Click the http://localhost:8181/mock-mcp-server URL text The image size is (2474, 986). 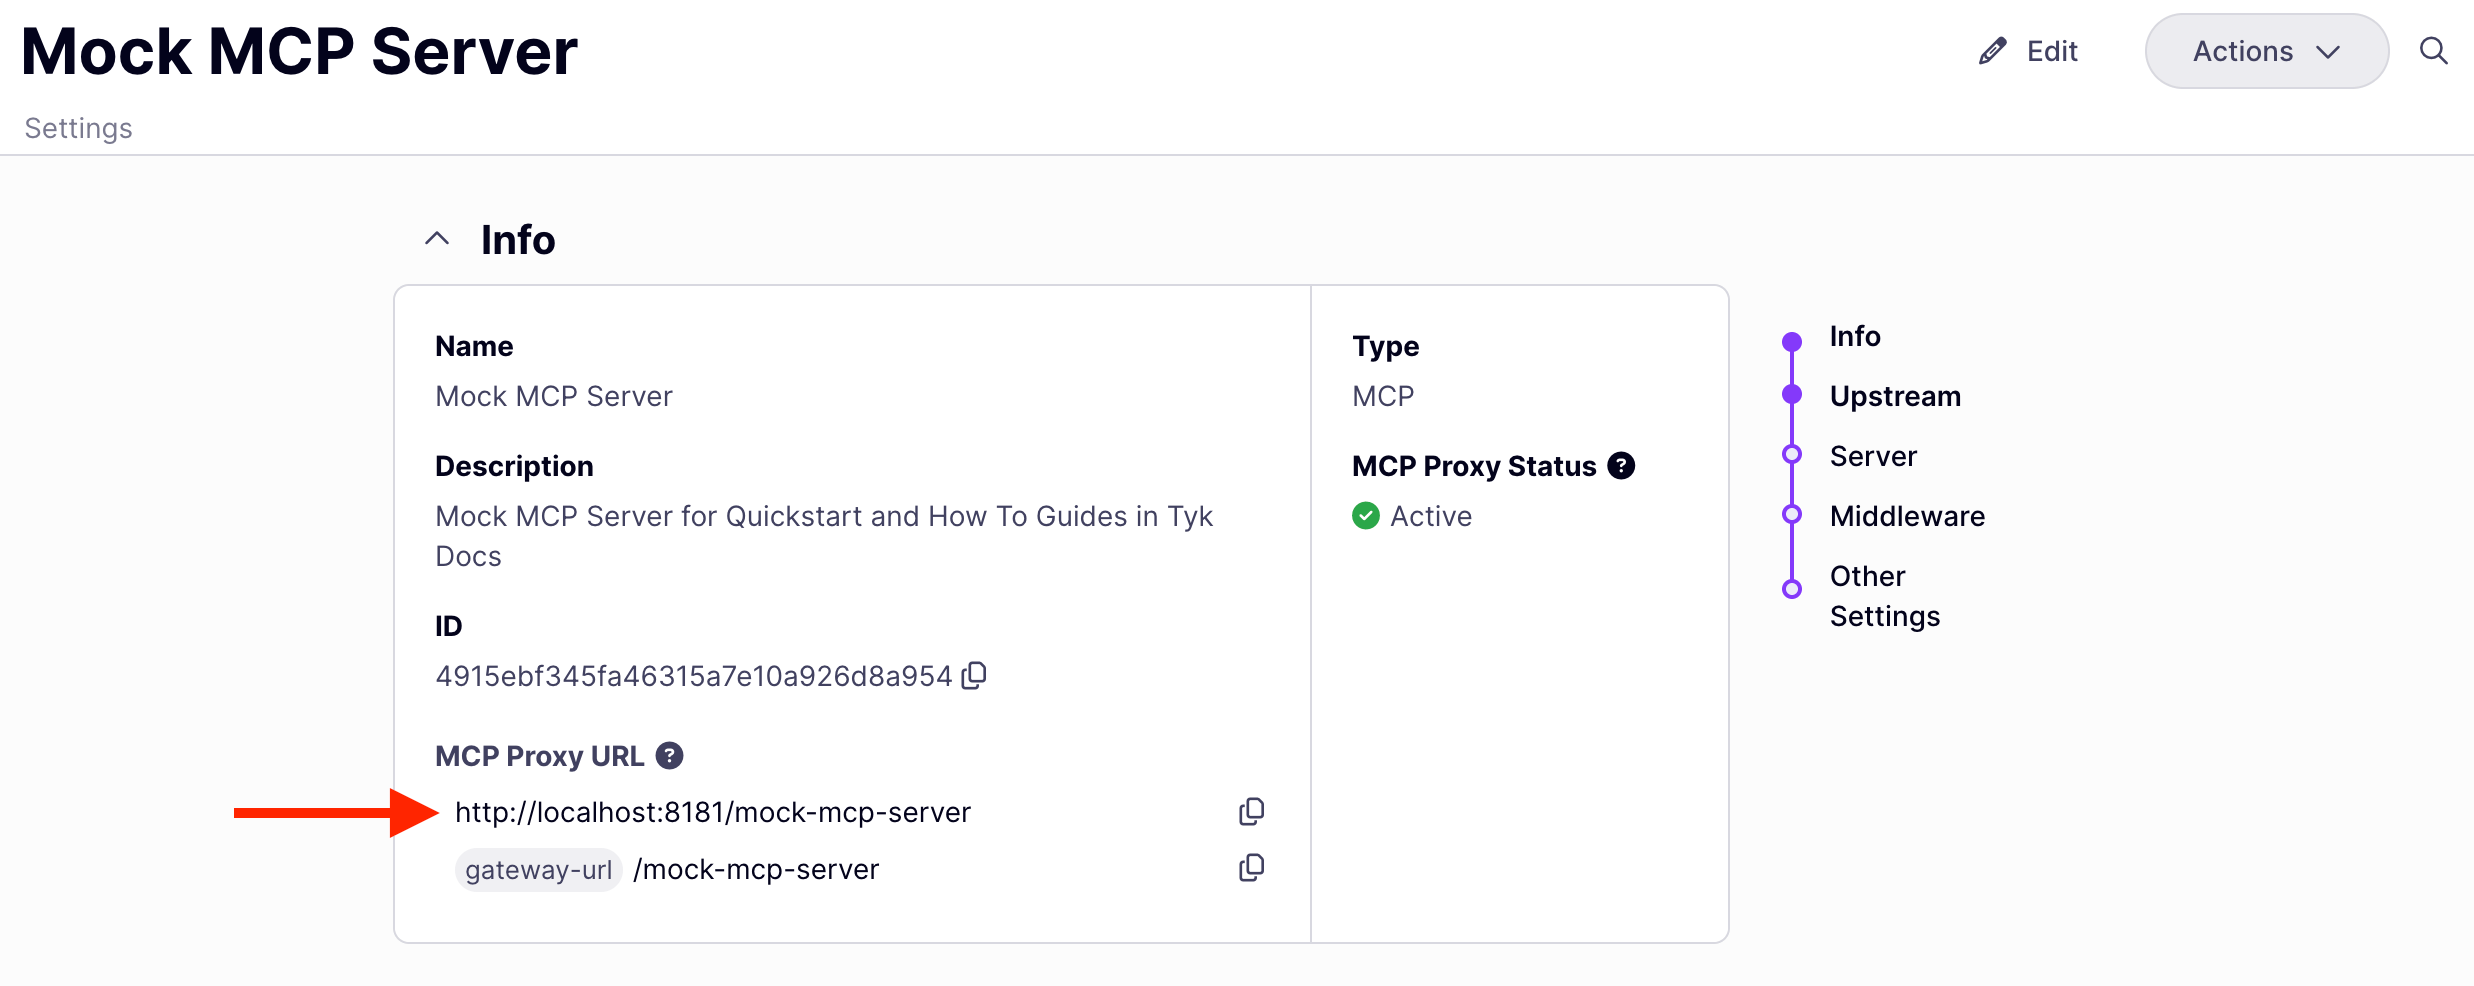click(x=713, y=812)
